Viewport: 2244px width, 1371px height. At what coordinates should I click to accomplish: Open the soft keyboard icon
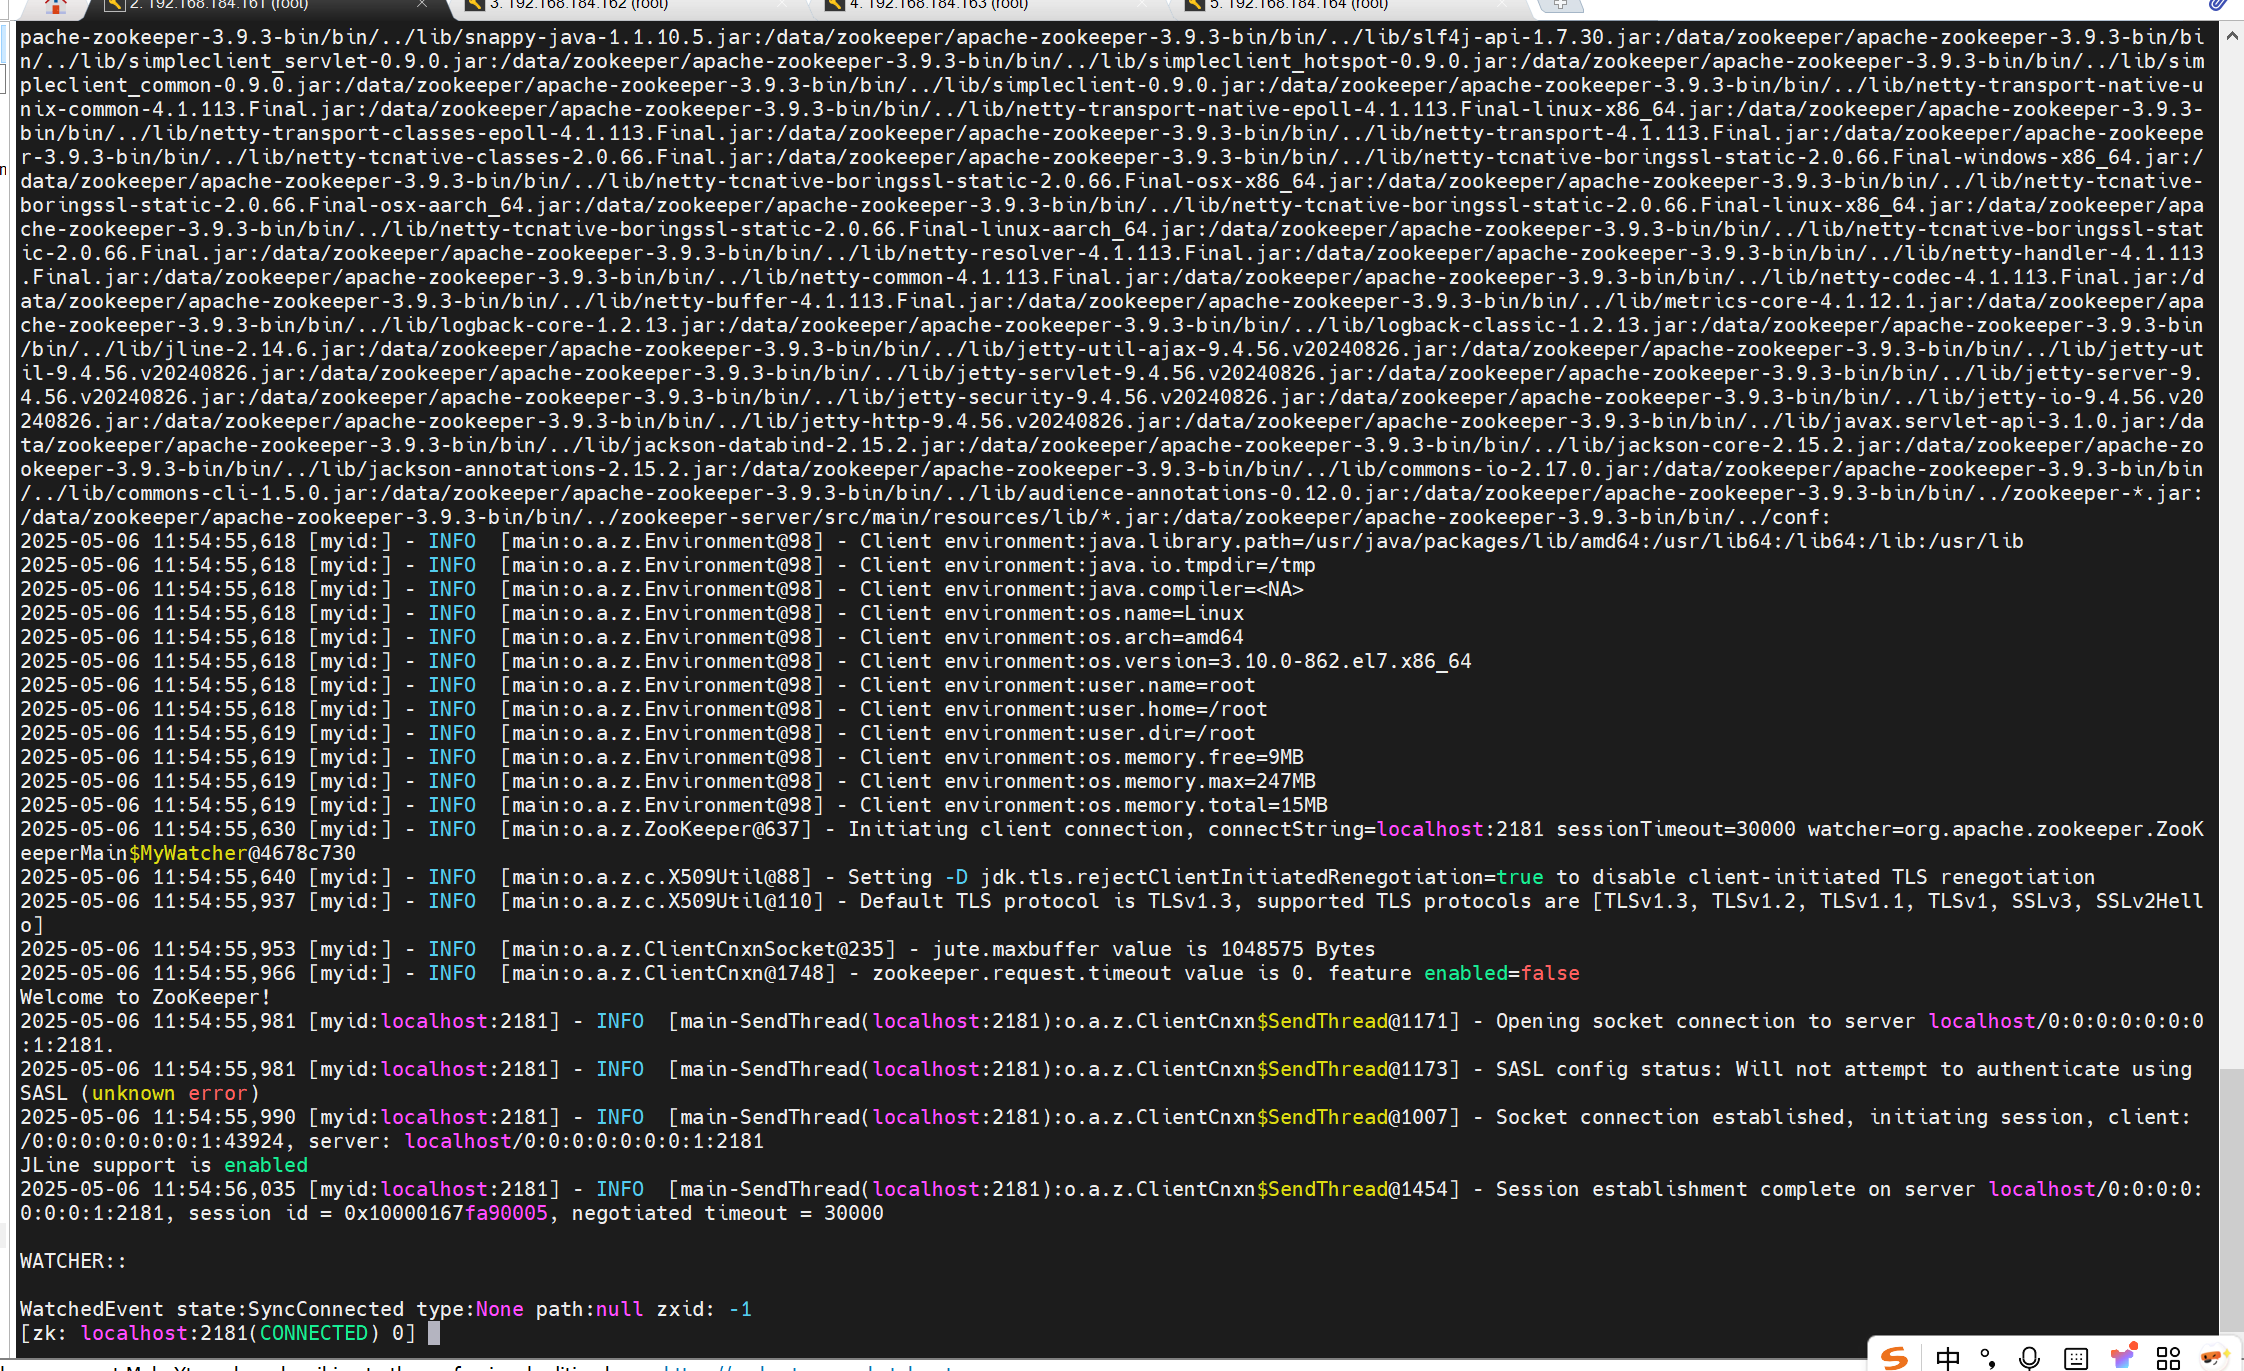point(2076,1357)
